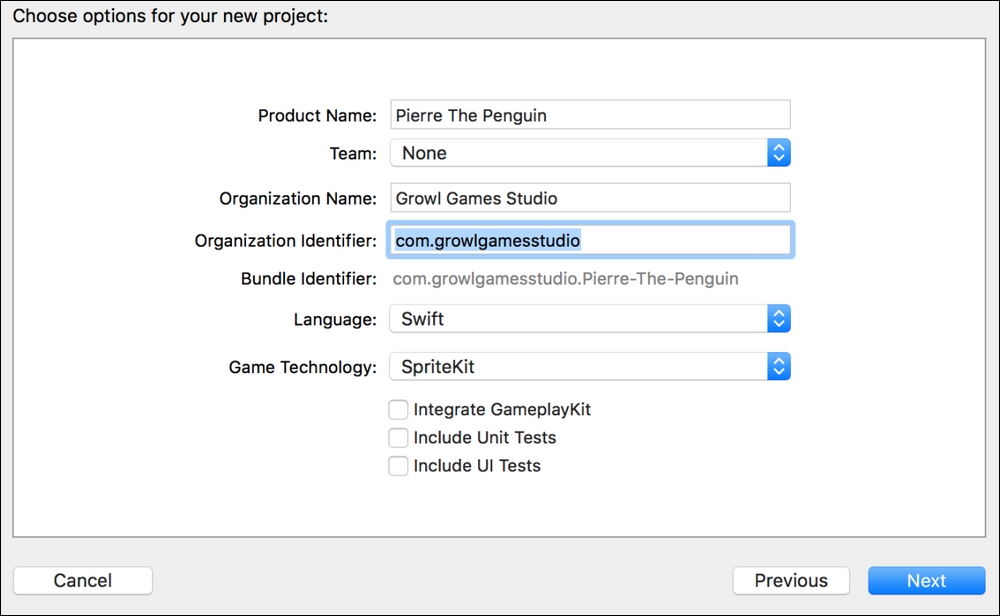Enable Include UI Tests

click(x=398, y=465)
